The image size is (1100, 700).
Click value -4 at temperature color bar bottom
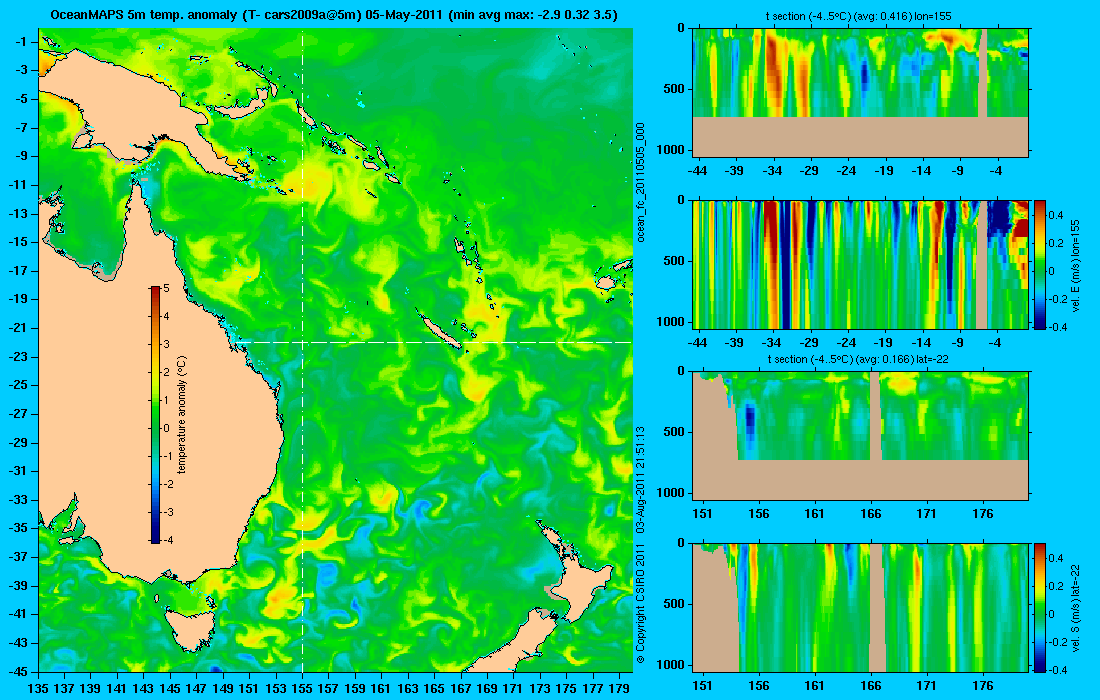click(x=168, y=540)
